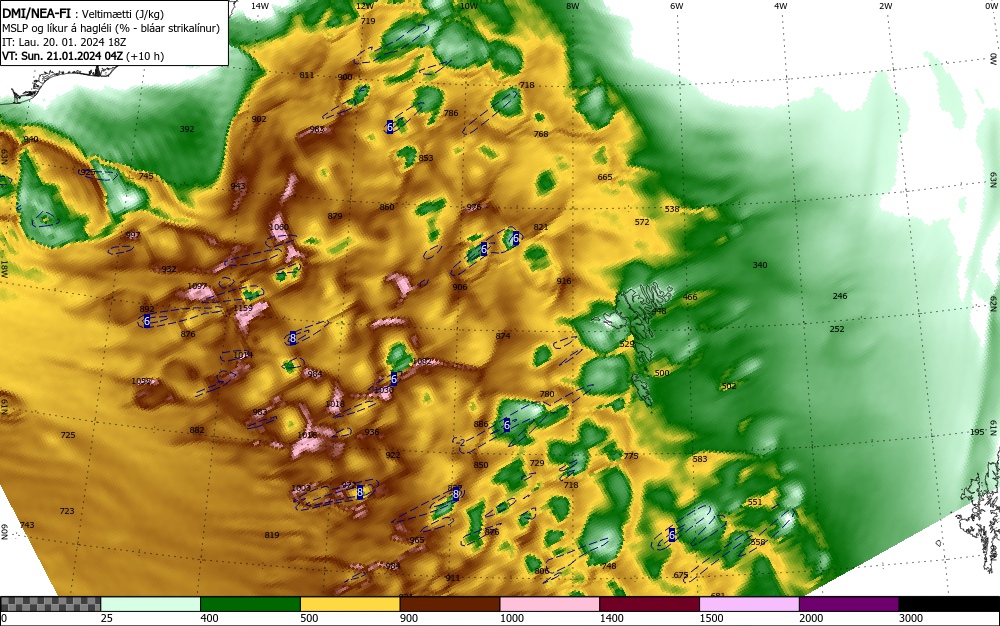This screenshot has width=1000, height=626.
Task: Select the black above-3000 legend swatch
Action: click(949, 604)
